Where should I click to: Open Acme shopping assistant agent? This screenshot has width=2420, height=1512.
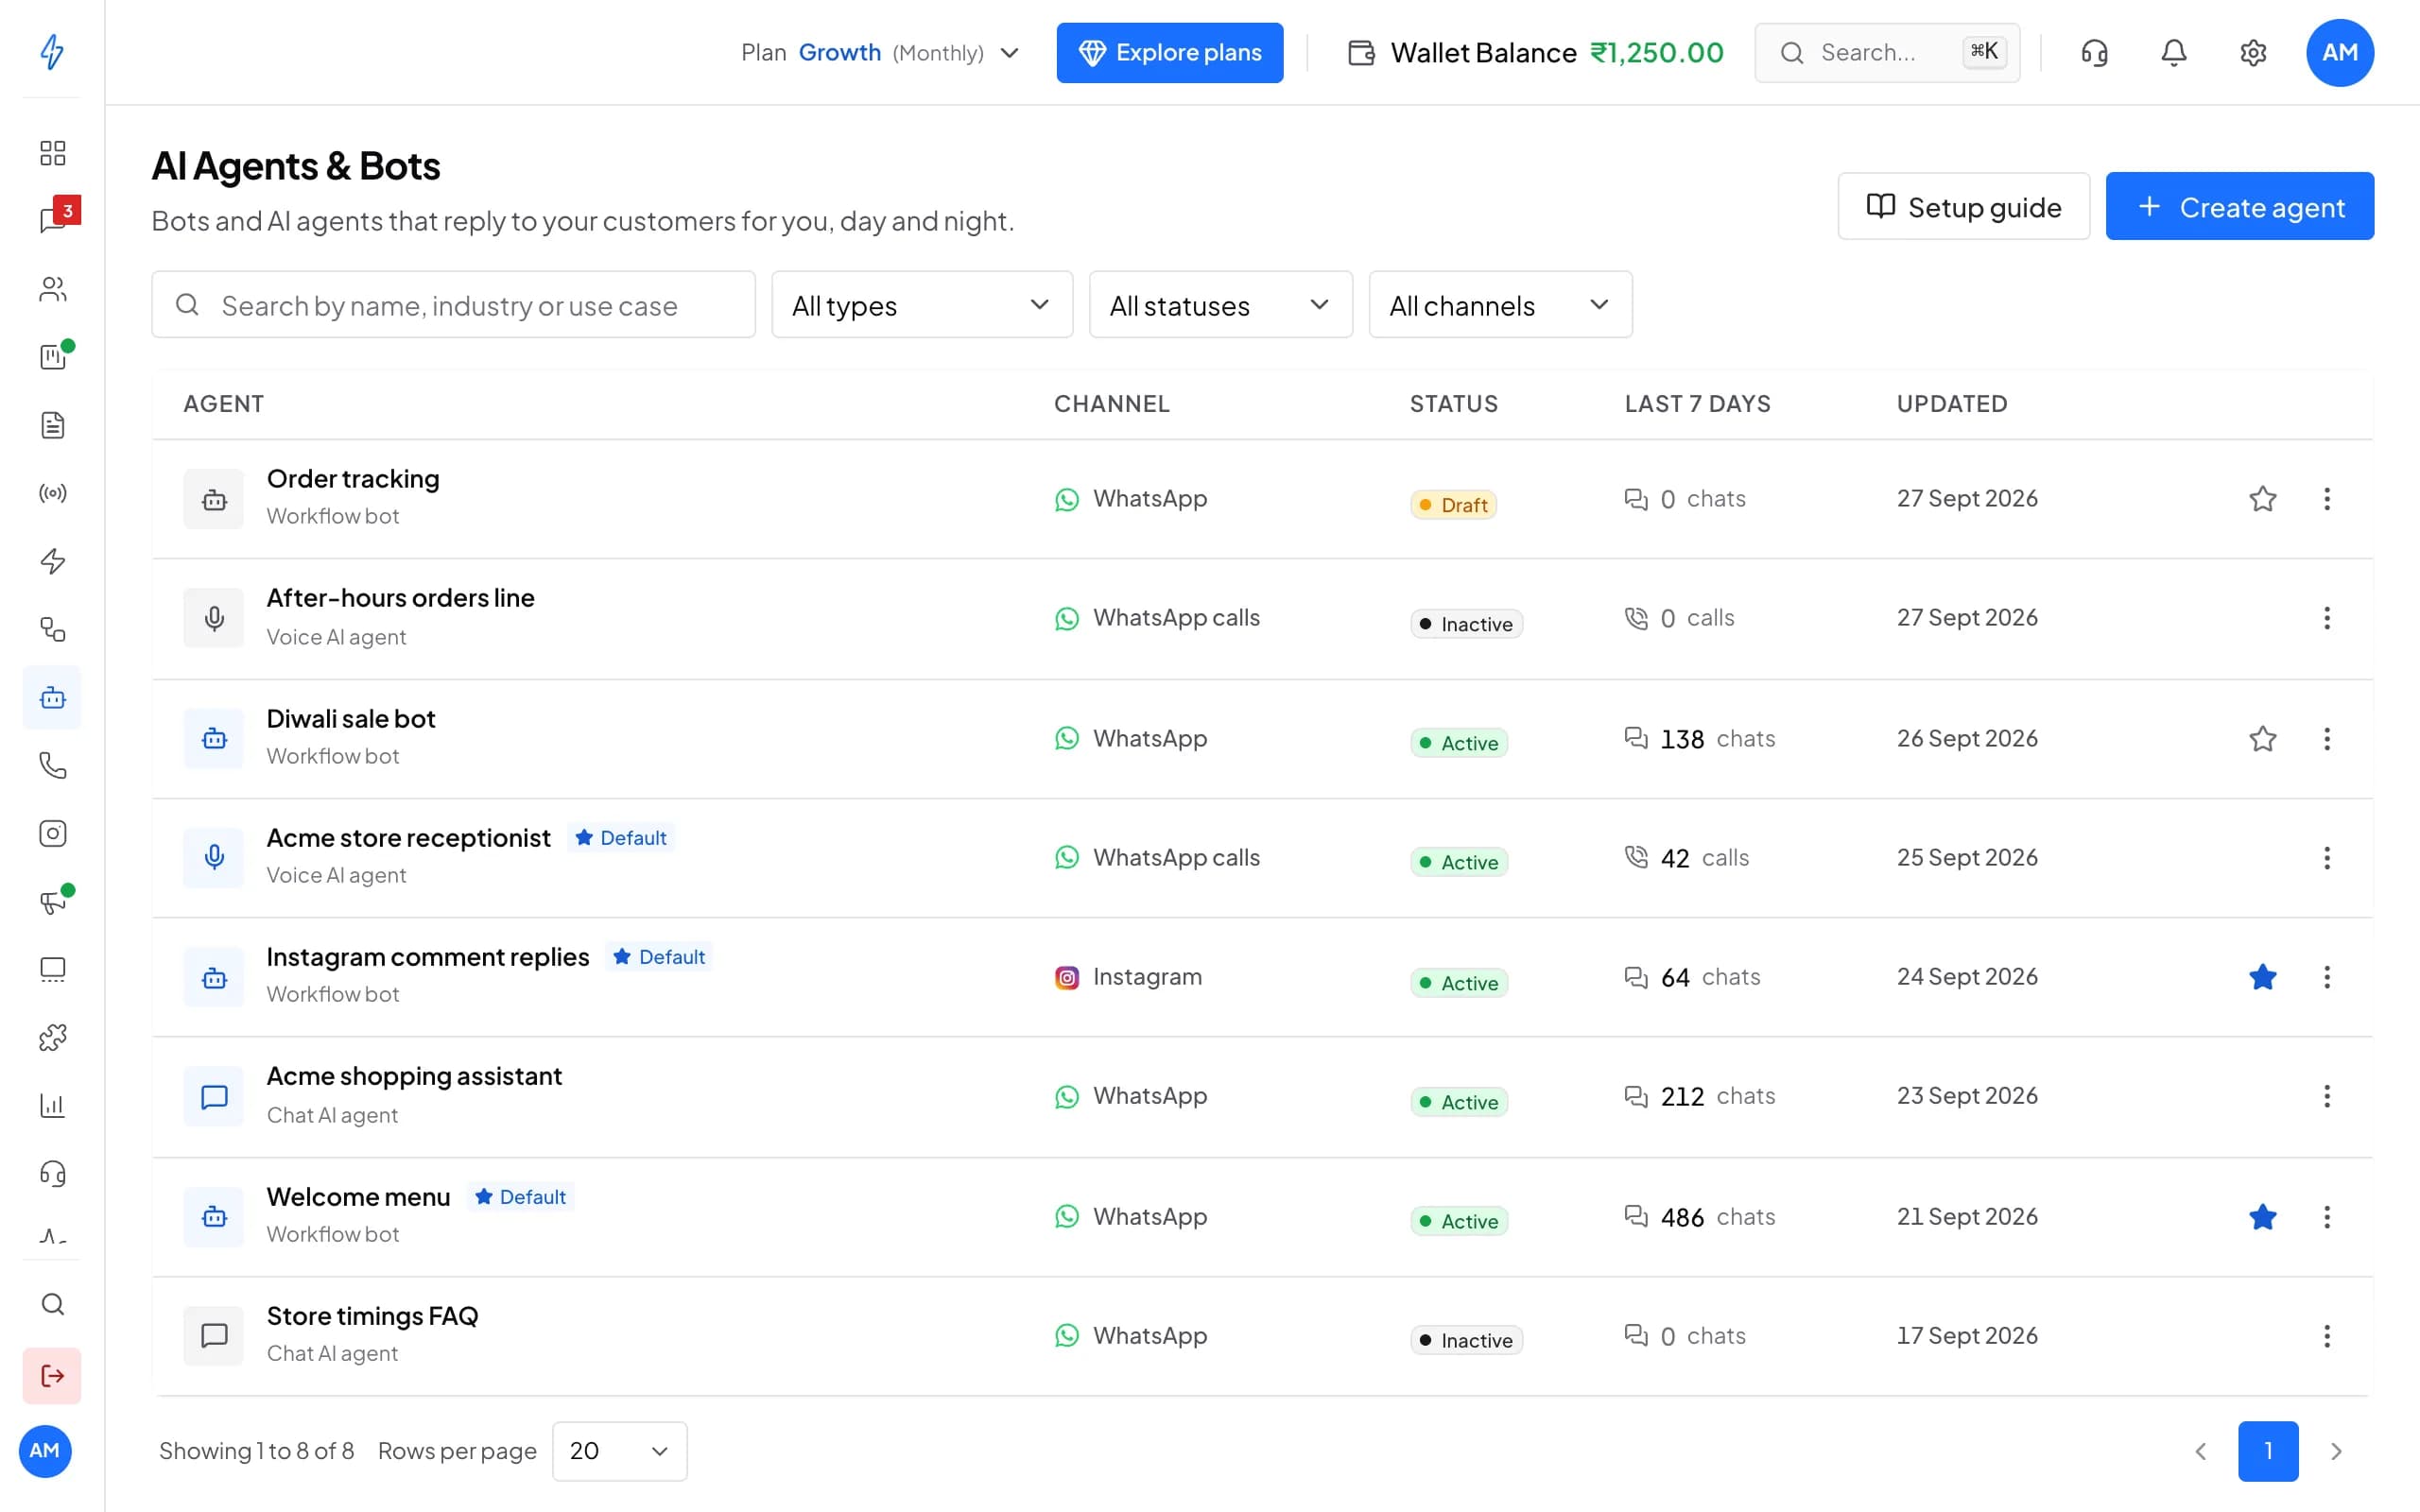point(414,1076)
